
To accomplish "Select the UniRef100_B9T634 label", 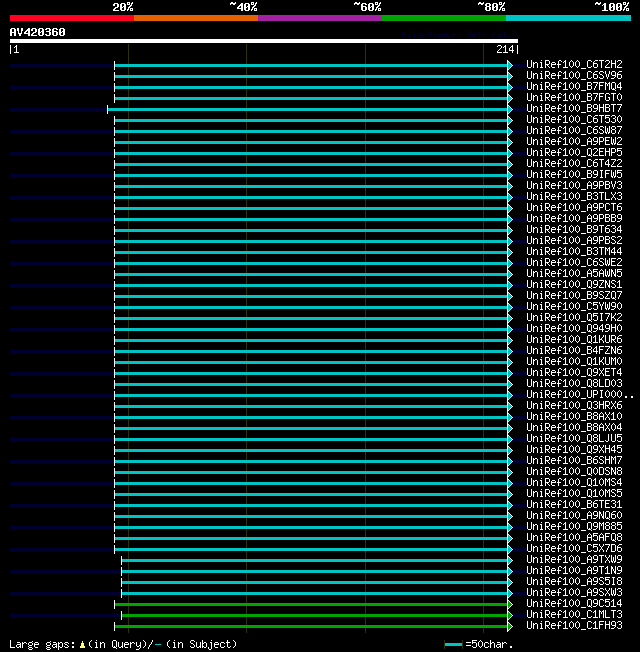I will pyautogui.click(x=574, y=230).
